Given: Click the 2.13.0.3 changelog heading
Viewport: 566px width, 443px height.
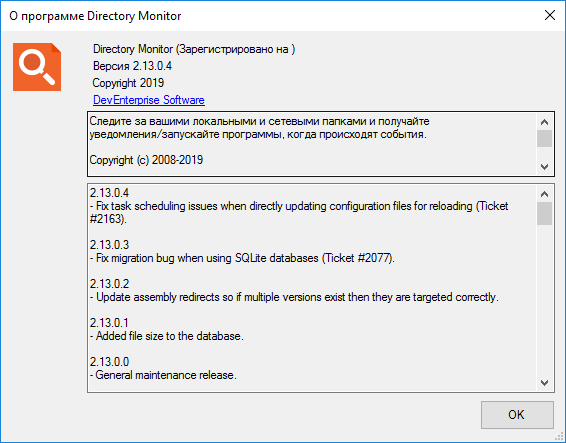Looking at the screenshot, I should 109,244.
